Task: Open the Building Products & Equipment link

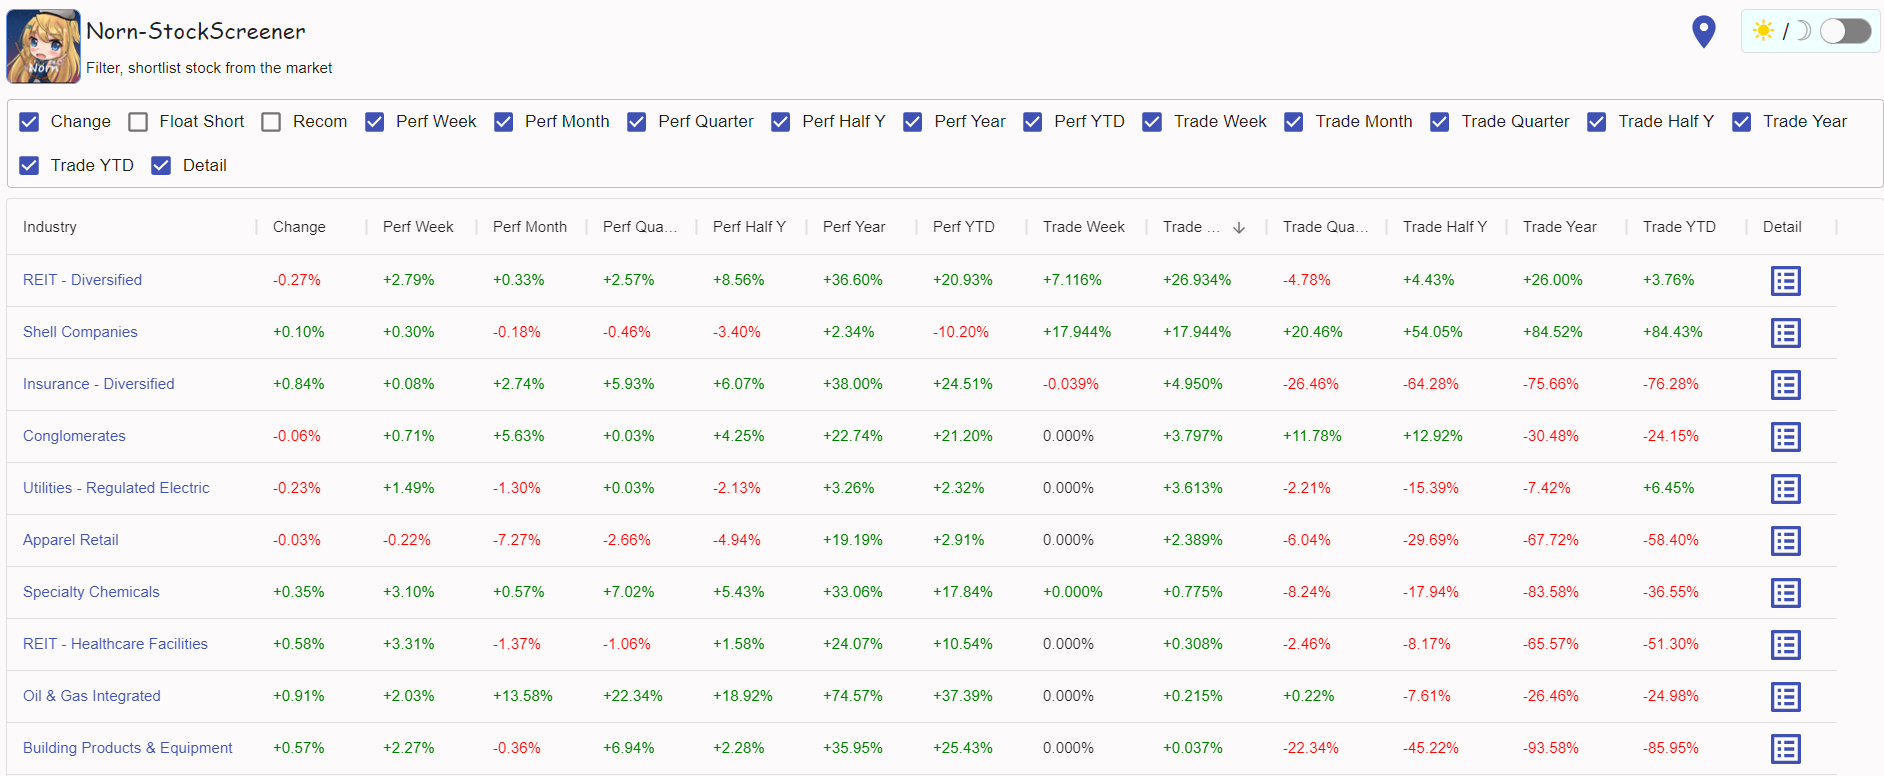Action: click(127, 748)
